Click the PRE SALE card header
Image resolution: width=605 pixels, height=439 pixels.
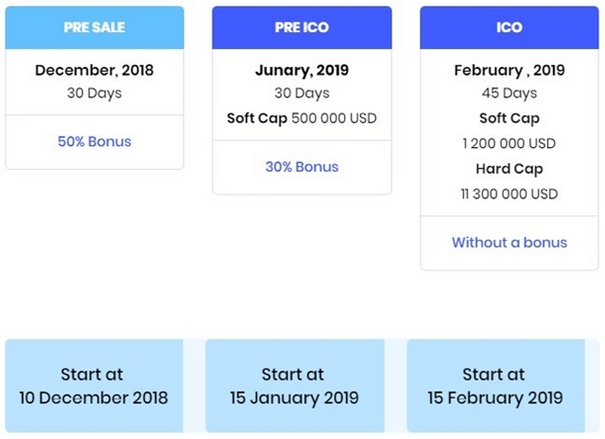click(x=94, y=28)
